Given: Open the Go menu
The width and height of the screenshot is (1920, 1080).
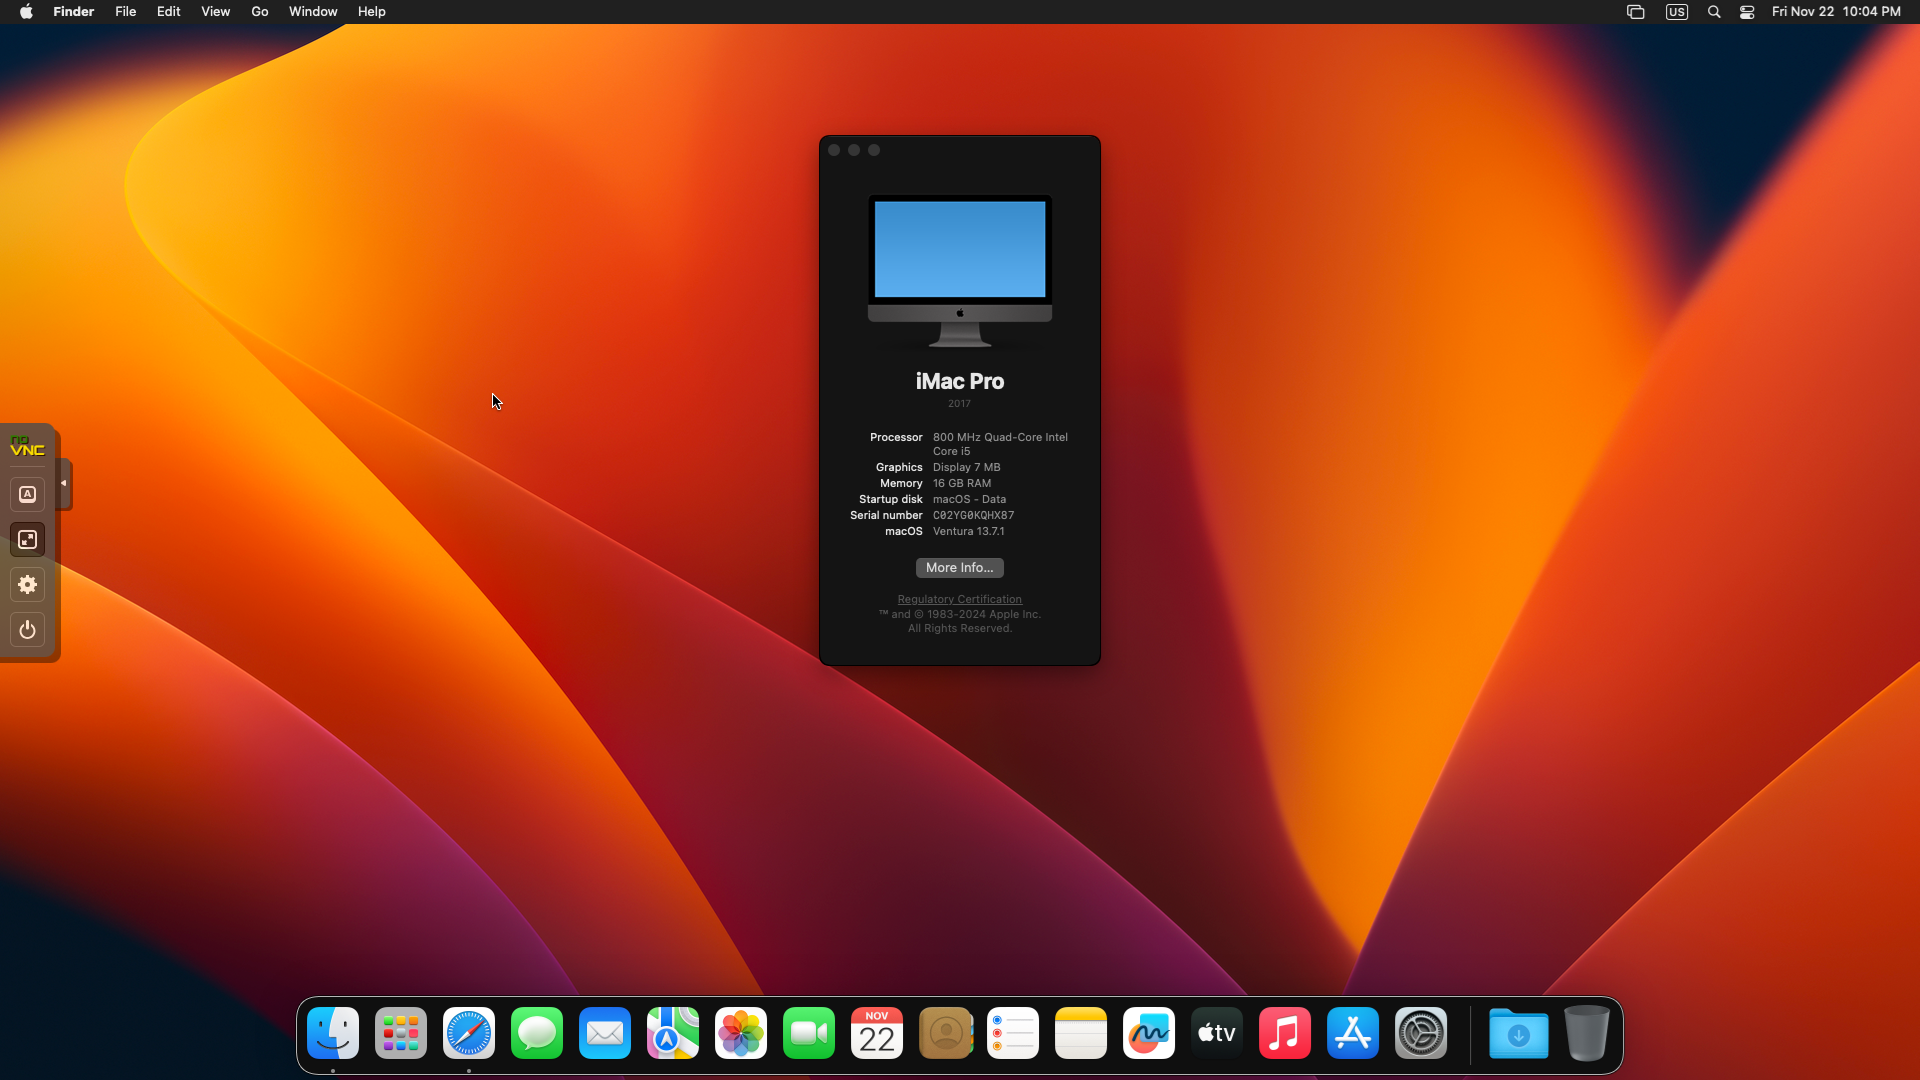Looking at the screenshot, I should [x=260, y=12].
